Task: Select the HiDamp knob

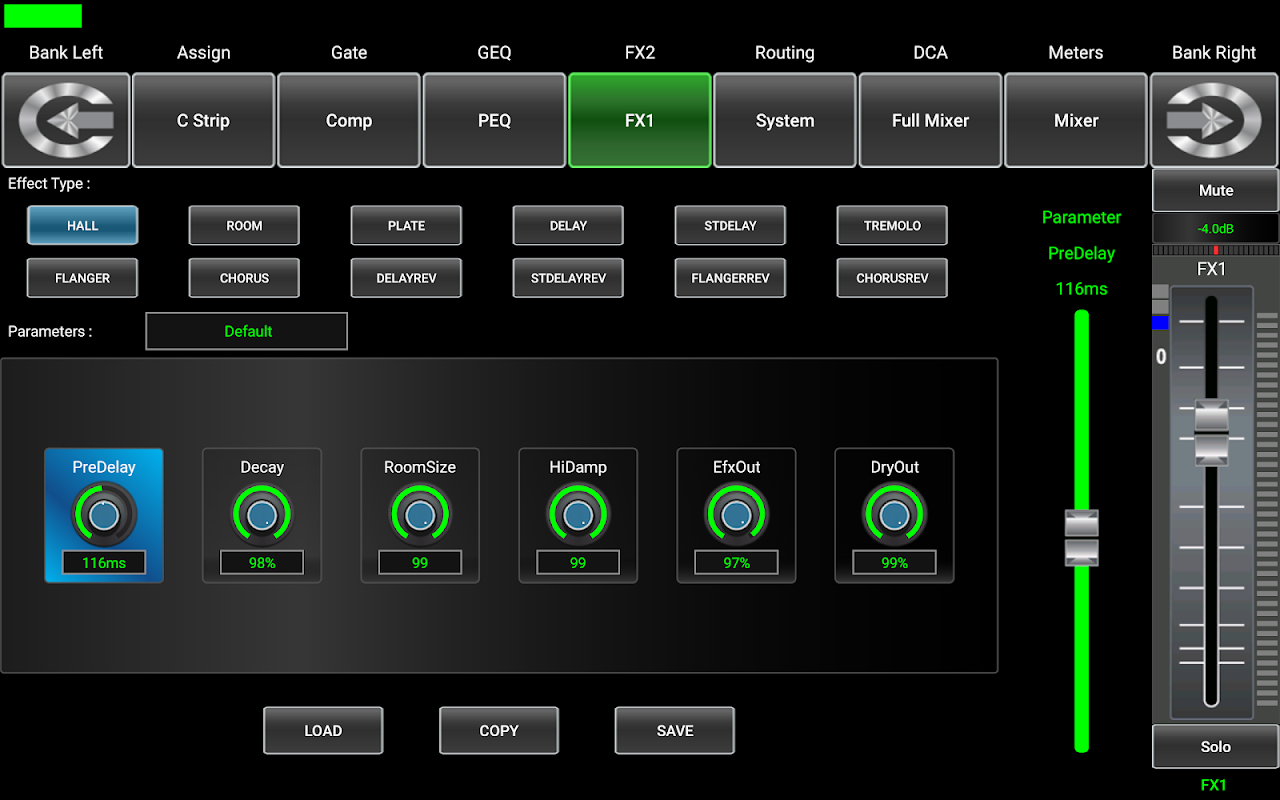Action: (x=578, y=516)
